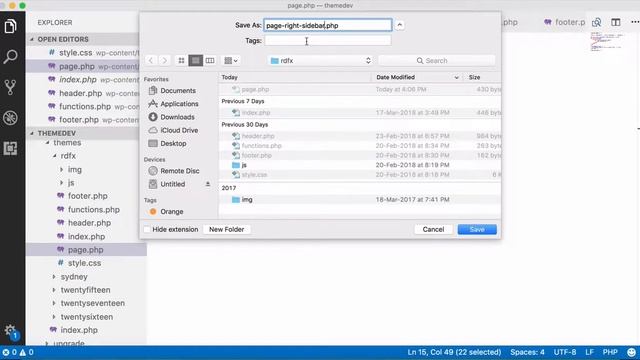640x360 pixels.
Task: Change language mode via PHP status
Action: [610, 352]
